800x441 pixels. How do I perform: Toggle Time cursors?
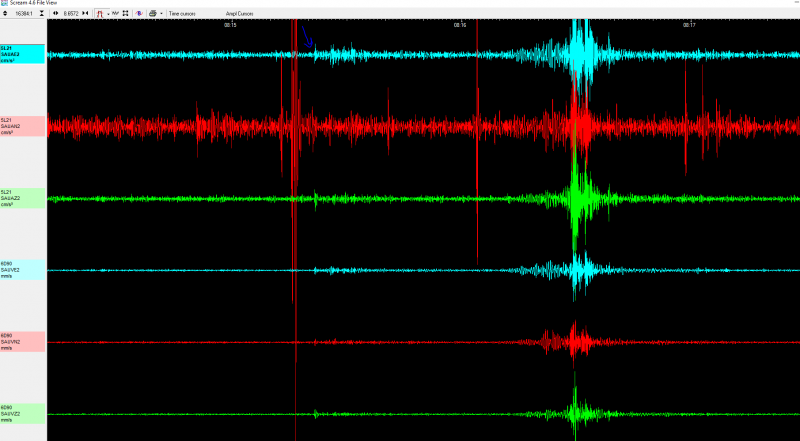tap(183, 14)
